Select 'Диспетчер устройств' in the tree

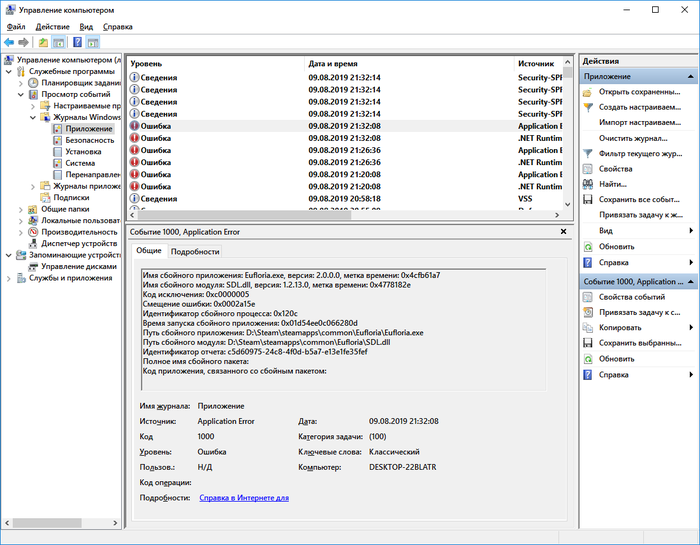(78, 243)
